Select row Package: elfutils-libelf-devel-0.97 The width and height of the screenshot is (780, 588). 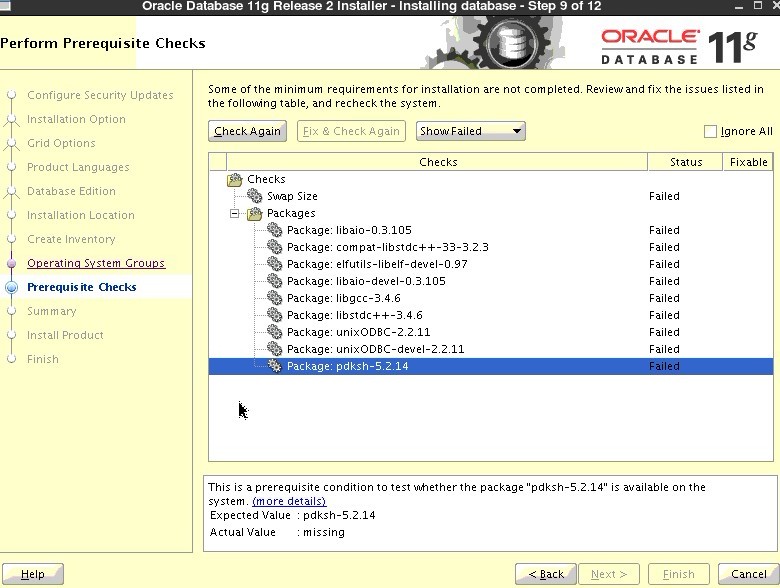coord(490,264)
